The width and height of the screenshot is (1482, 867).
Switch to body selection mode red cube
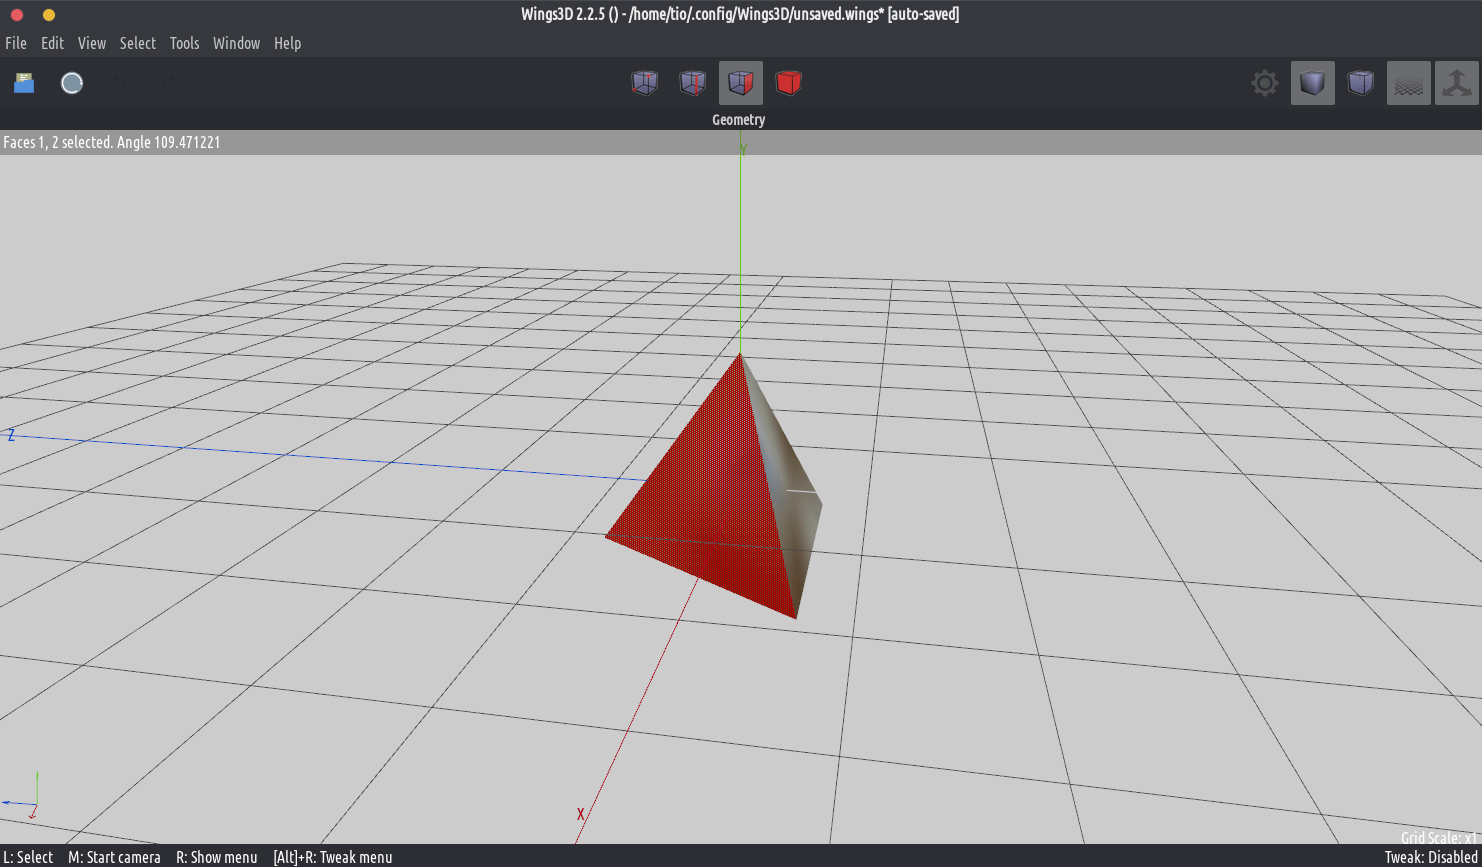click(x=789, y=83)
